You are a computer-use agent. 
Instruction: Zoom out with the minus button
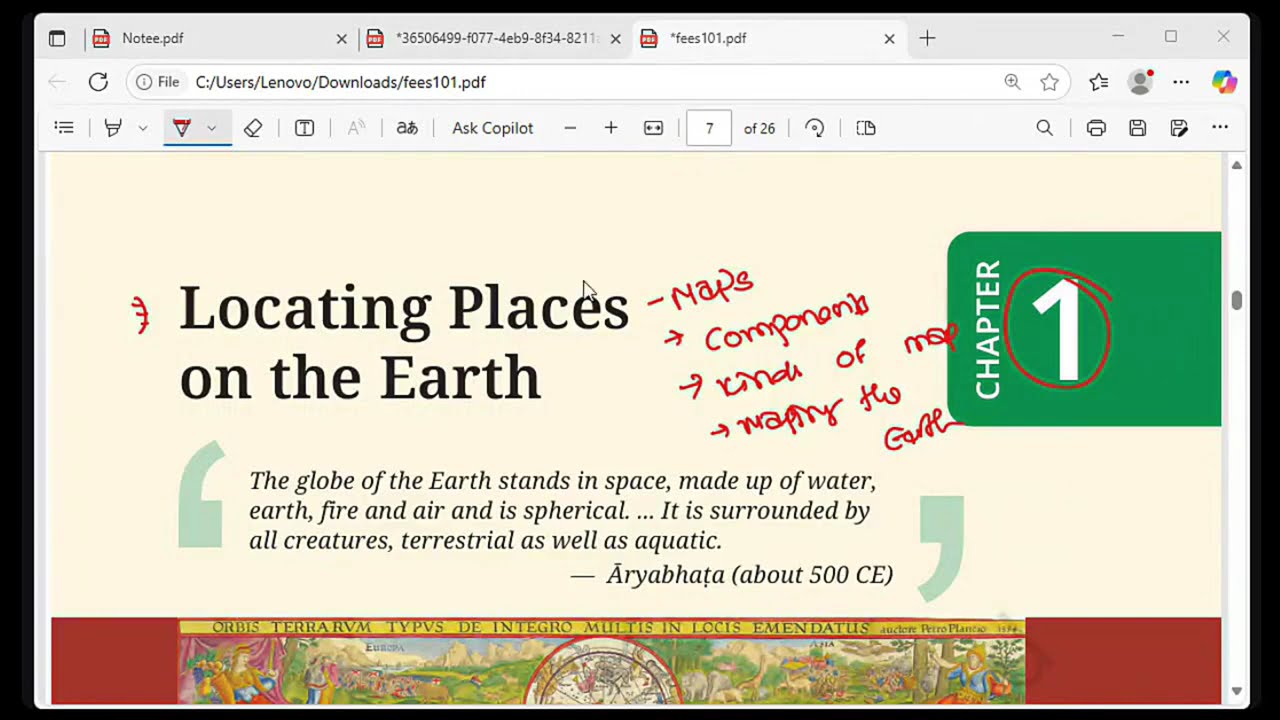pos(570,128)
